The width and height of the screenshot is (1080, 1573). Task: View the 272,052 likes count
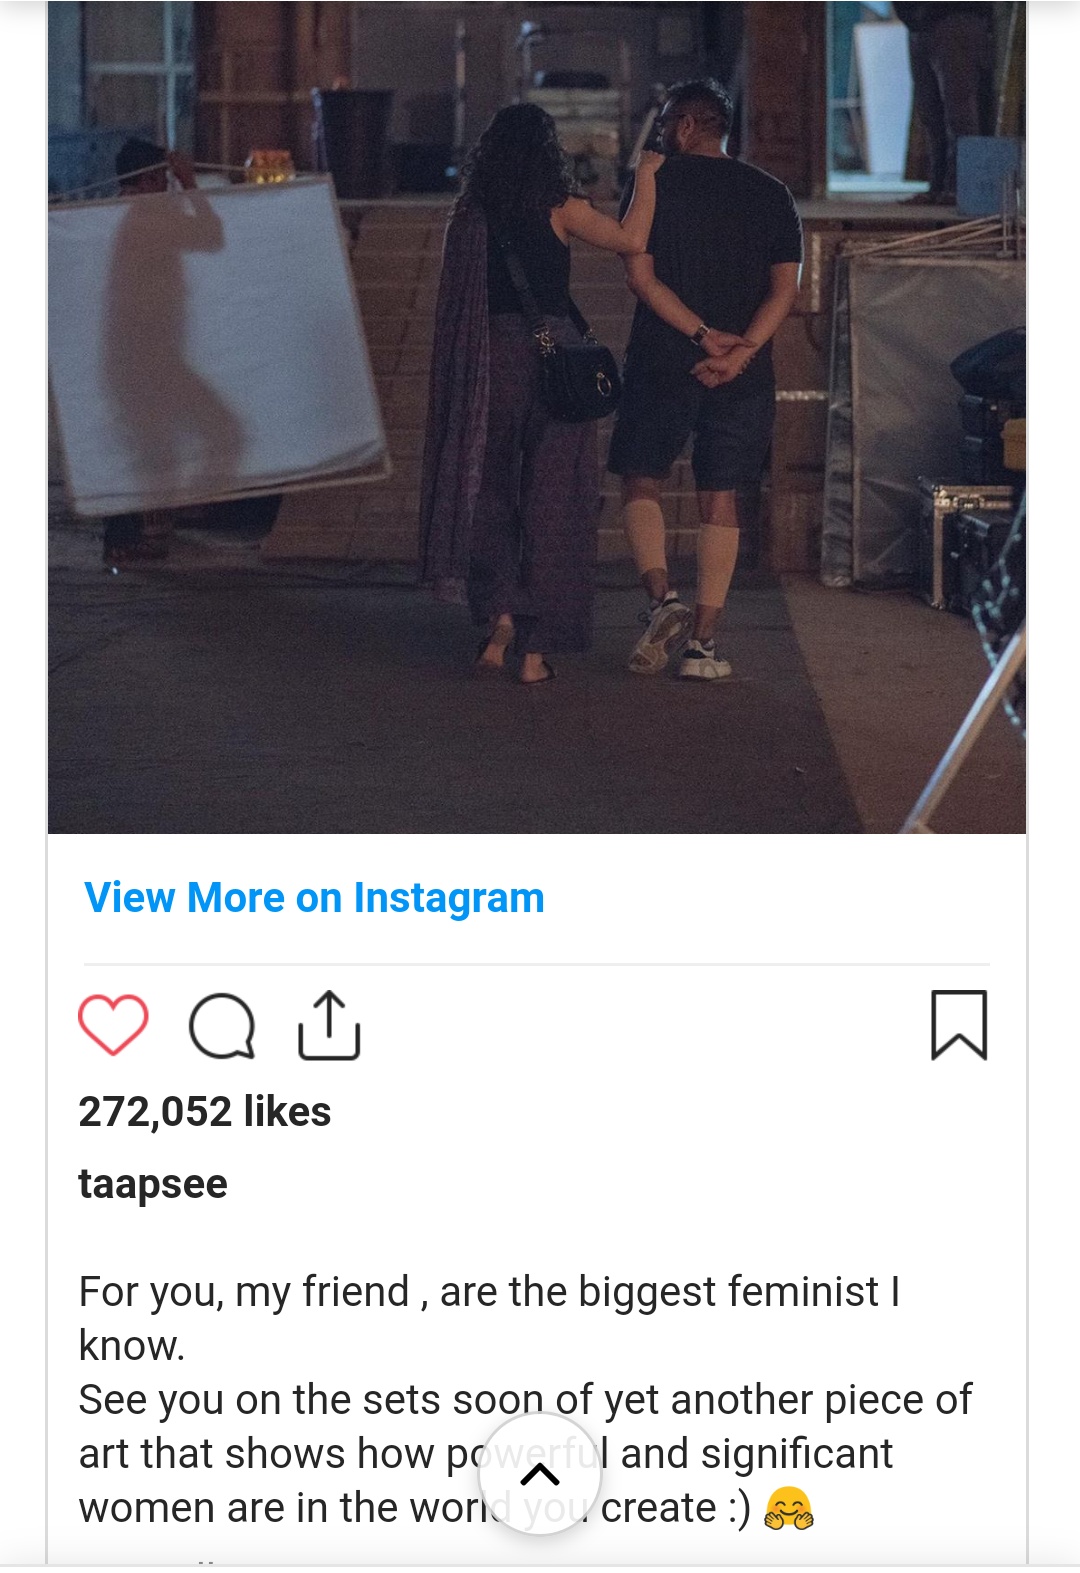click(x=205, y=1112)
